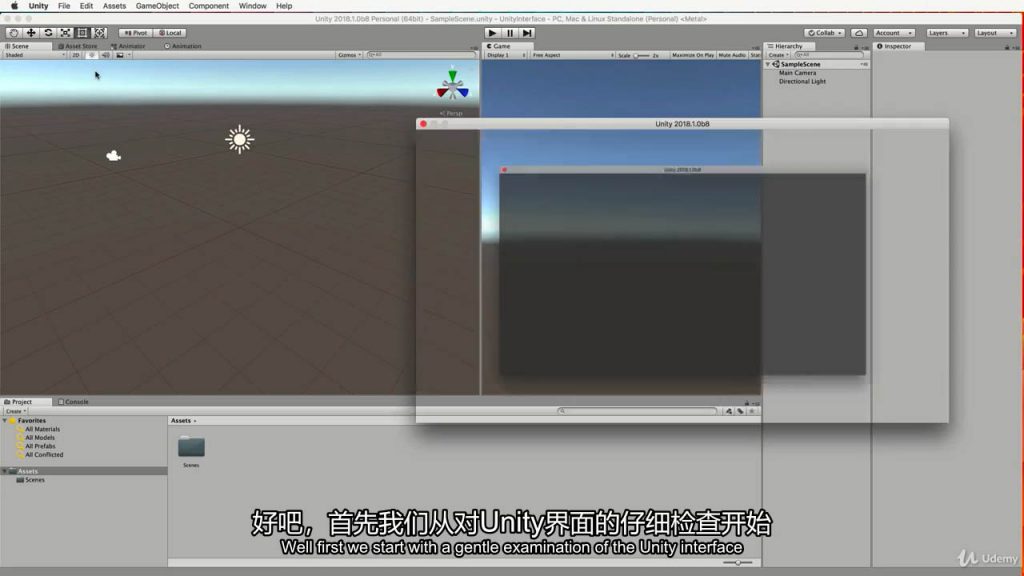Click the scene orientation gizmo
Viewport: 1024px width, 576px height.
(453, 86)
